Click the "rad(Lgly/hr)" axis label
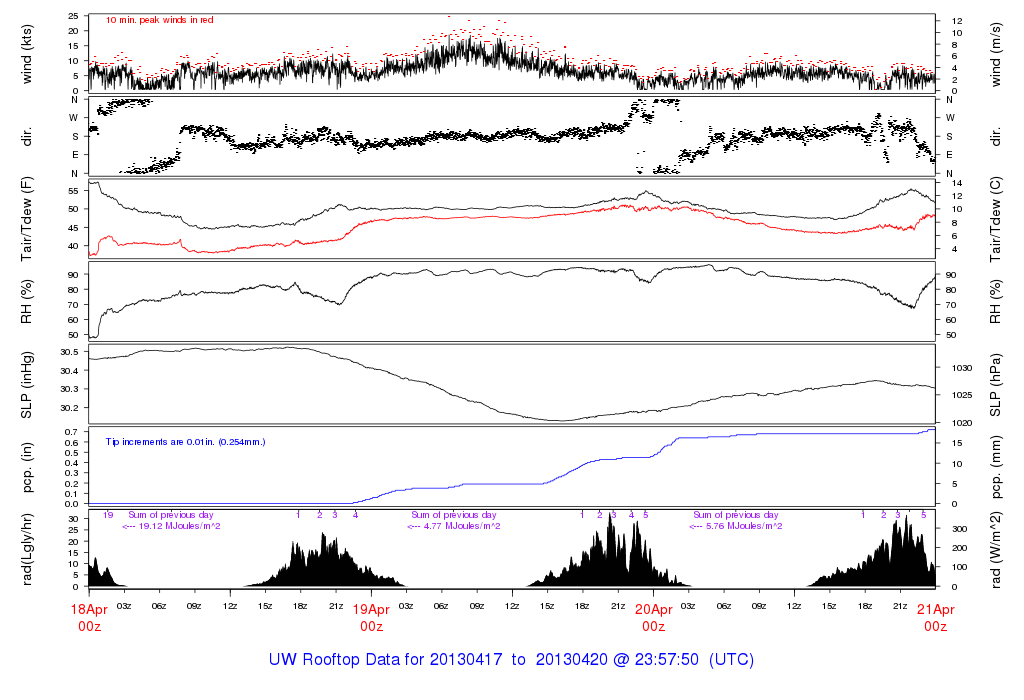 click(x=27, y=549)
